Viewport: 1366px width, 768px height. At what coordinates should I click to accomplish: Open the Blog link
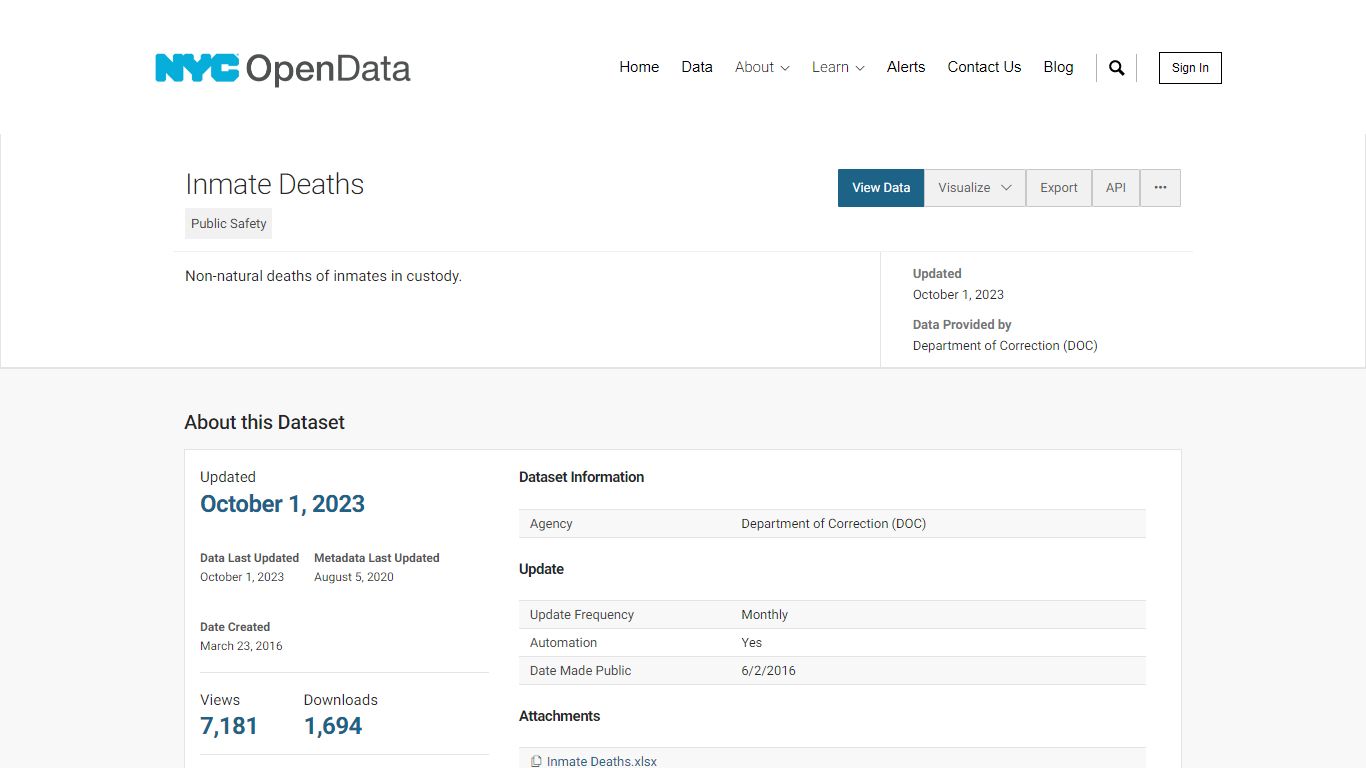click(1058, 67)
